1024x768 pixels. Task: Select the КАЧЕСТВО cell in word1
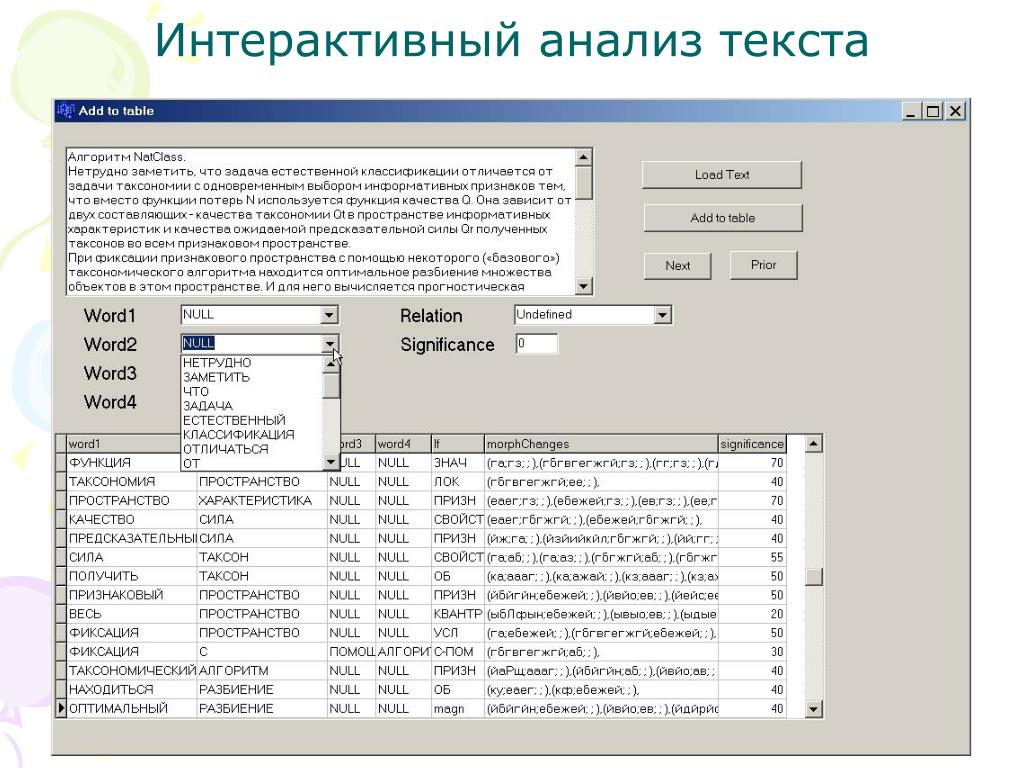tap(132, 519)
